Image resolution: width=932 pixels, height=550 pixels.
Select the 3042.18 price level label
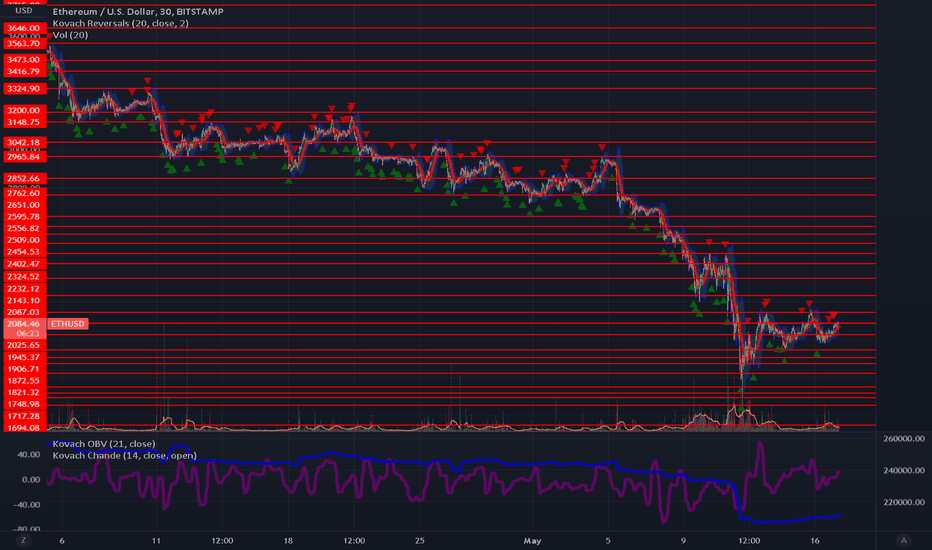pyautogui.click(x=24, y=142)
